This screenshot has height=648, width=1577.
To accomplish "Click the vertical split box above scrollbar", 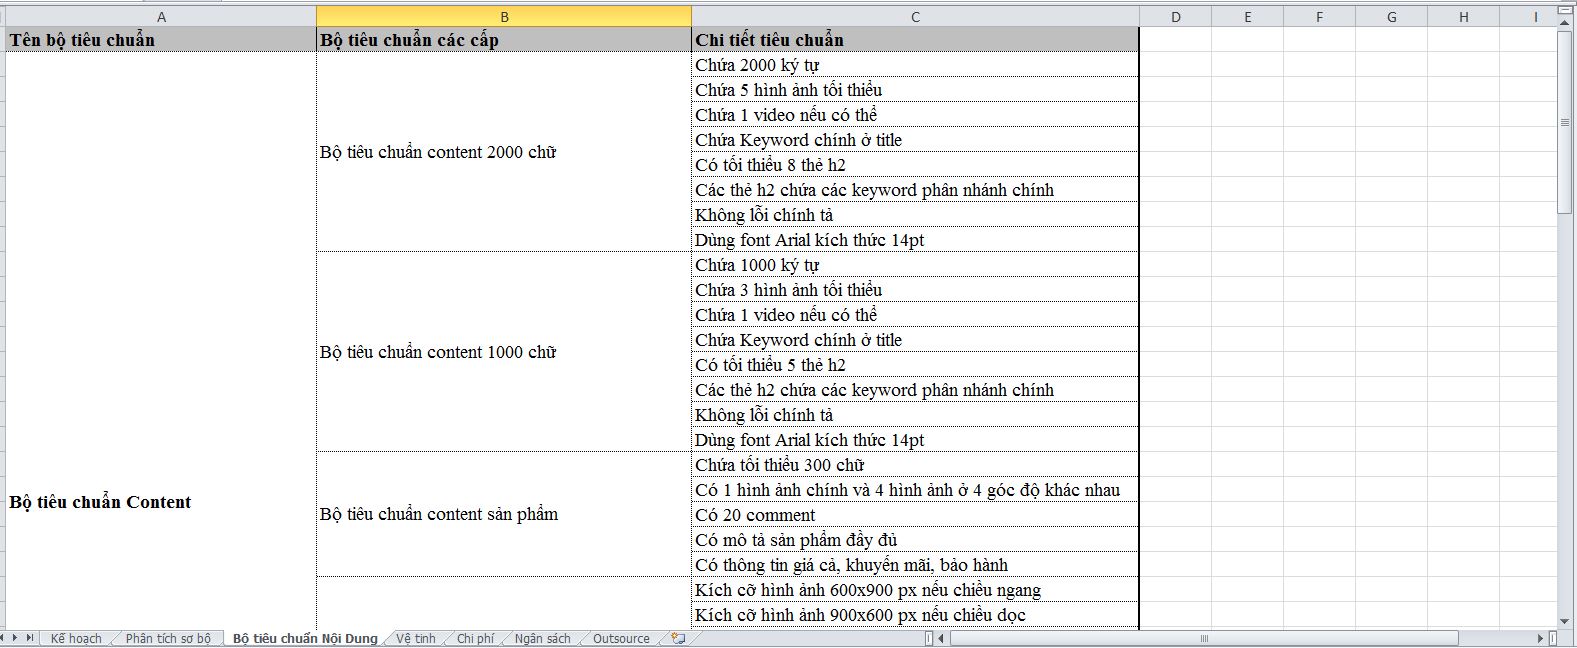I will [1565, 11].
